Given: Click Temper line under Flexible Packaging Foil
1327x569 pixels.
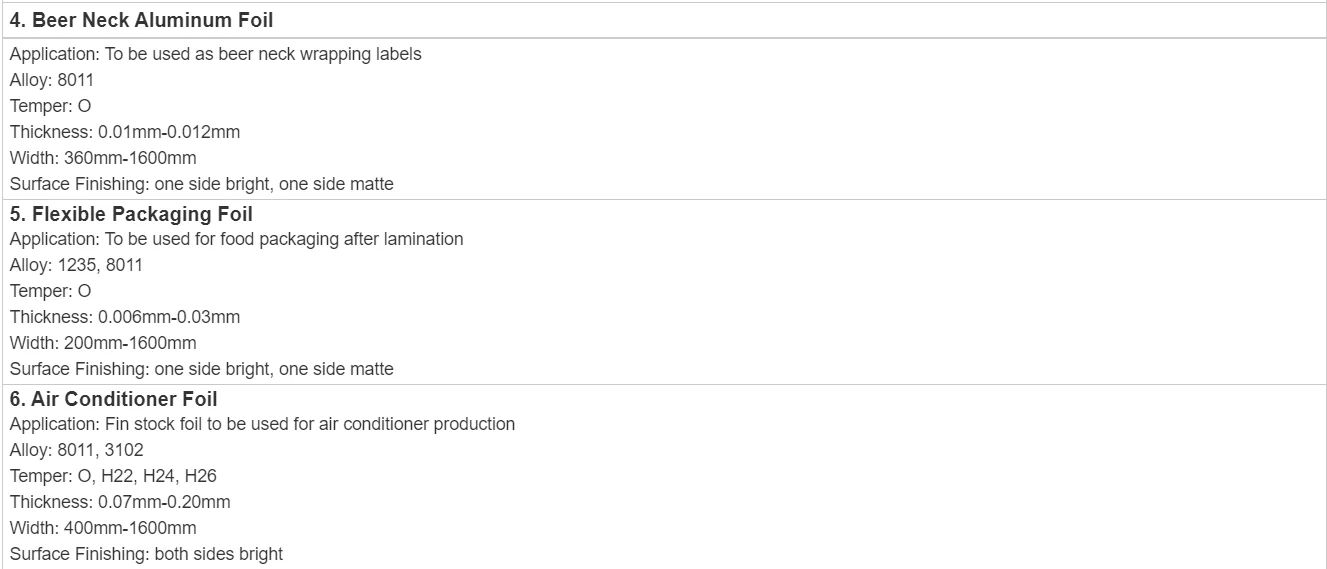Looking at the screenshot, I should coord(50,291).
